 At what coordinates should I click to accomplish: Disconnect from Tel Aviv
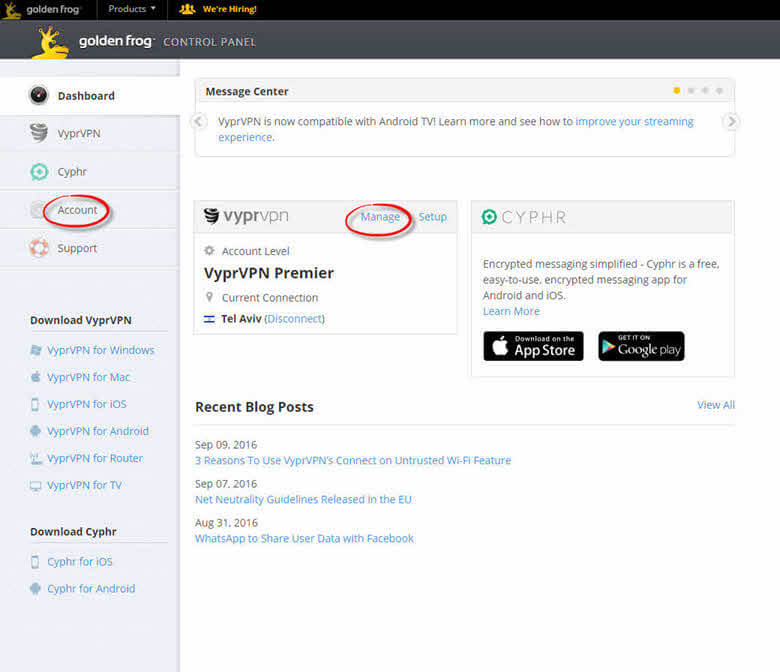[x=294, y=319]
